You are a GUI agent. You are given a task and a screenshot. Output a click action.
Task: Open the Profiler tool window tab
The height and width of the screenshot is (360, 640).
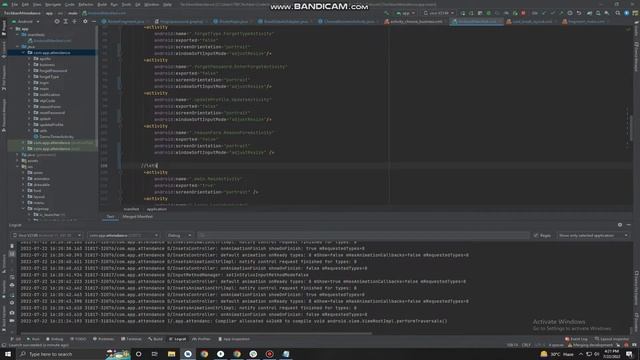(201, 339)
